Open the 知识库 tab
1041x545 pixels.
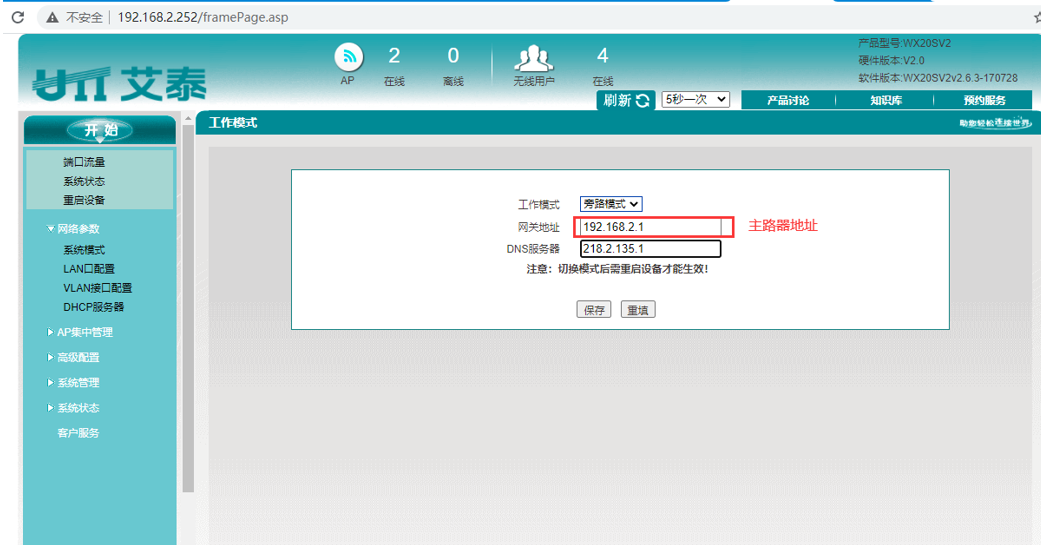(885, 100)
